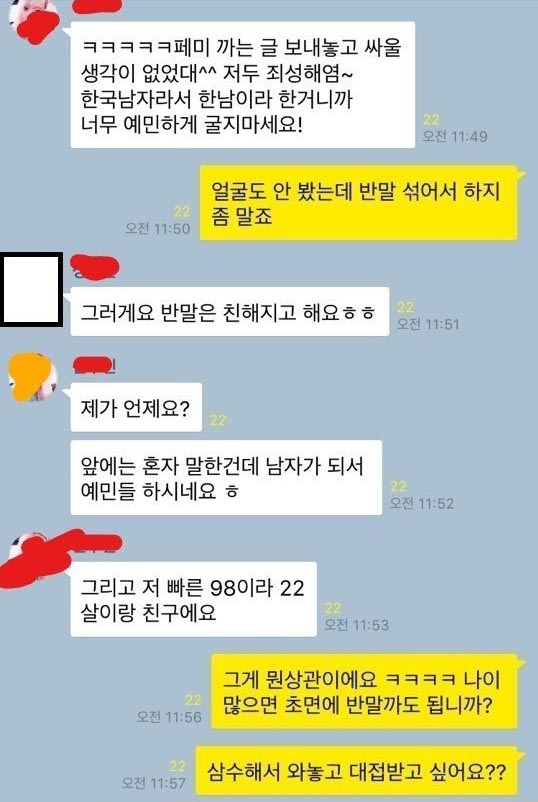Click the 오전 11:57 timestamp
The height and width of the screenshot is (802, 538).
click(153, 783)
